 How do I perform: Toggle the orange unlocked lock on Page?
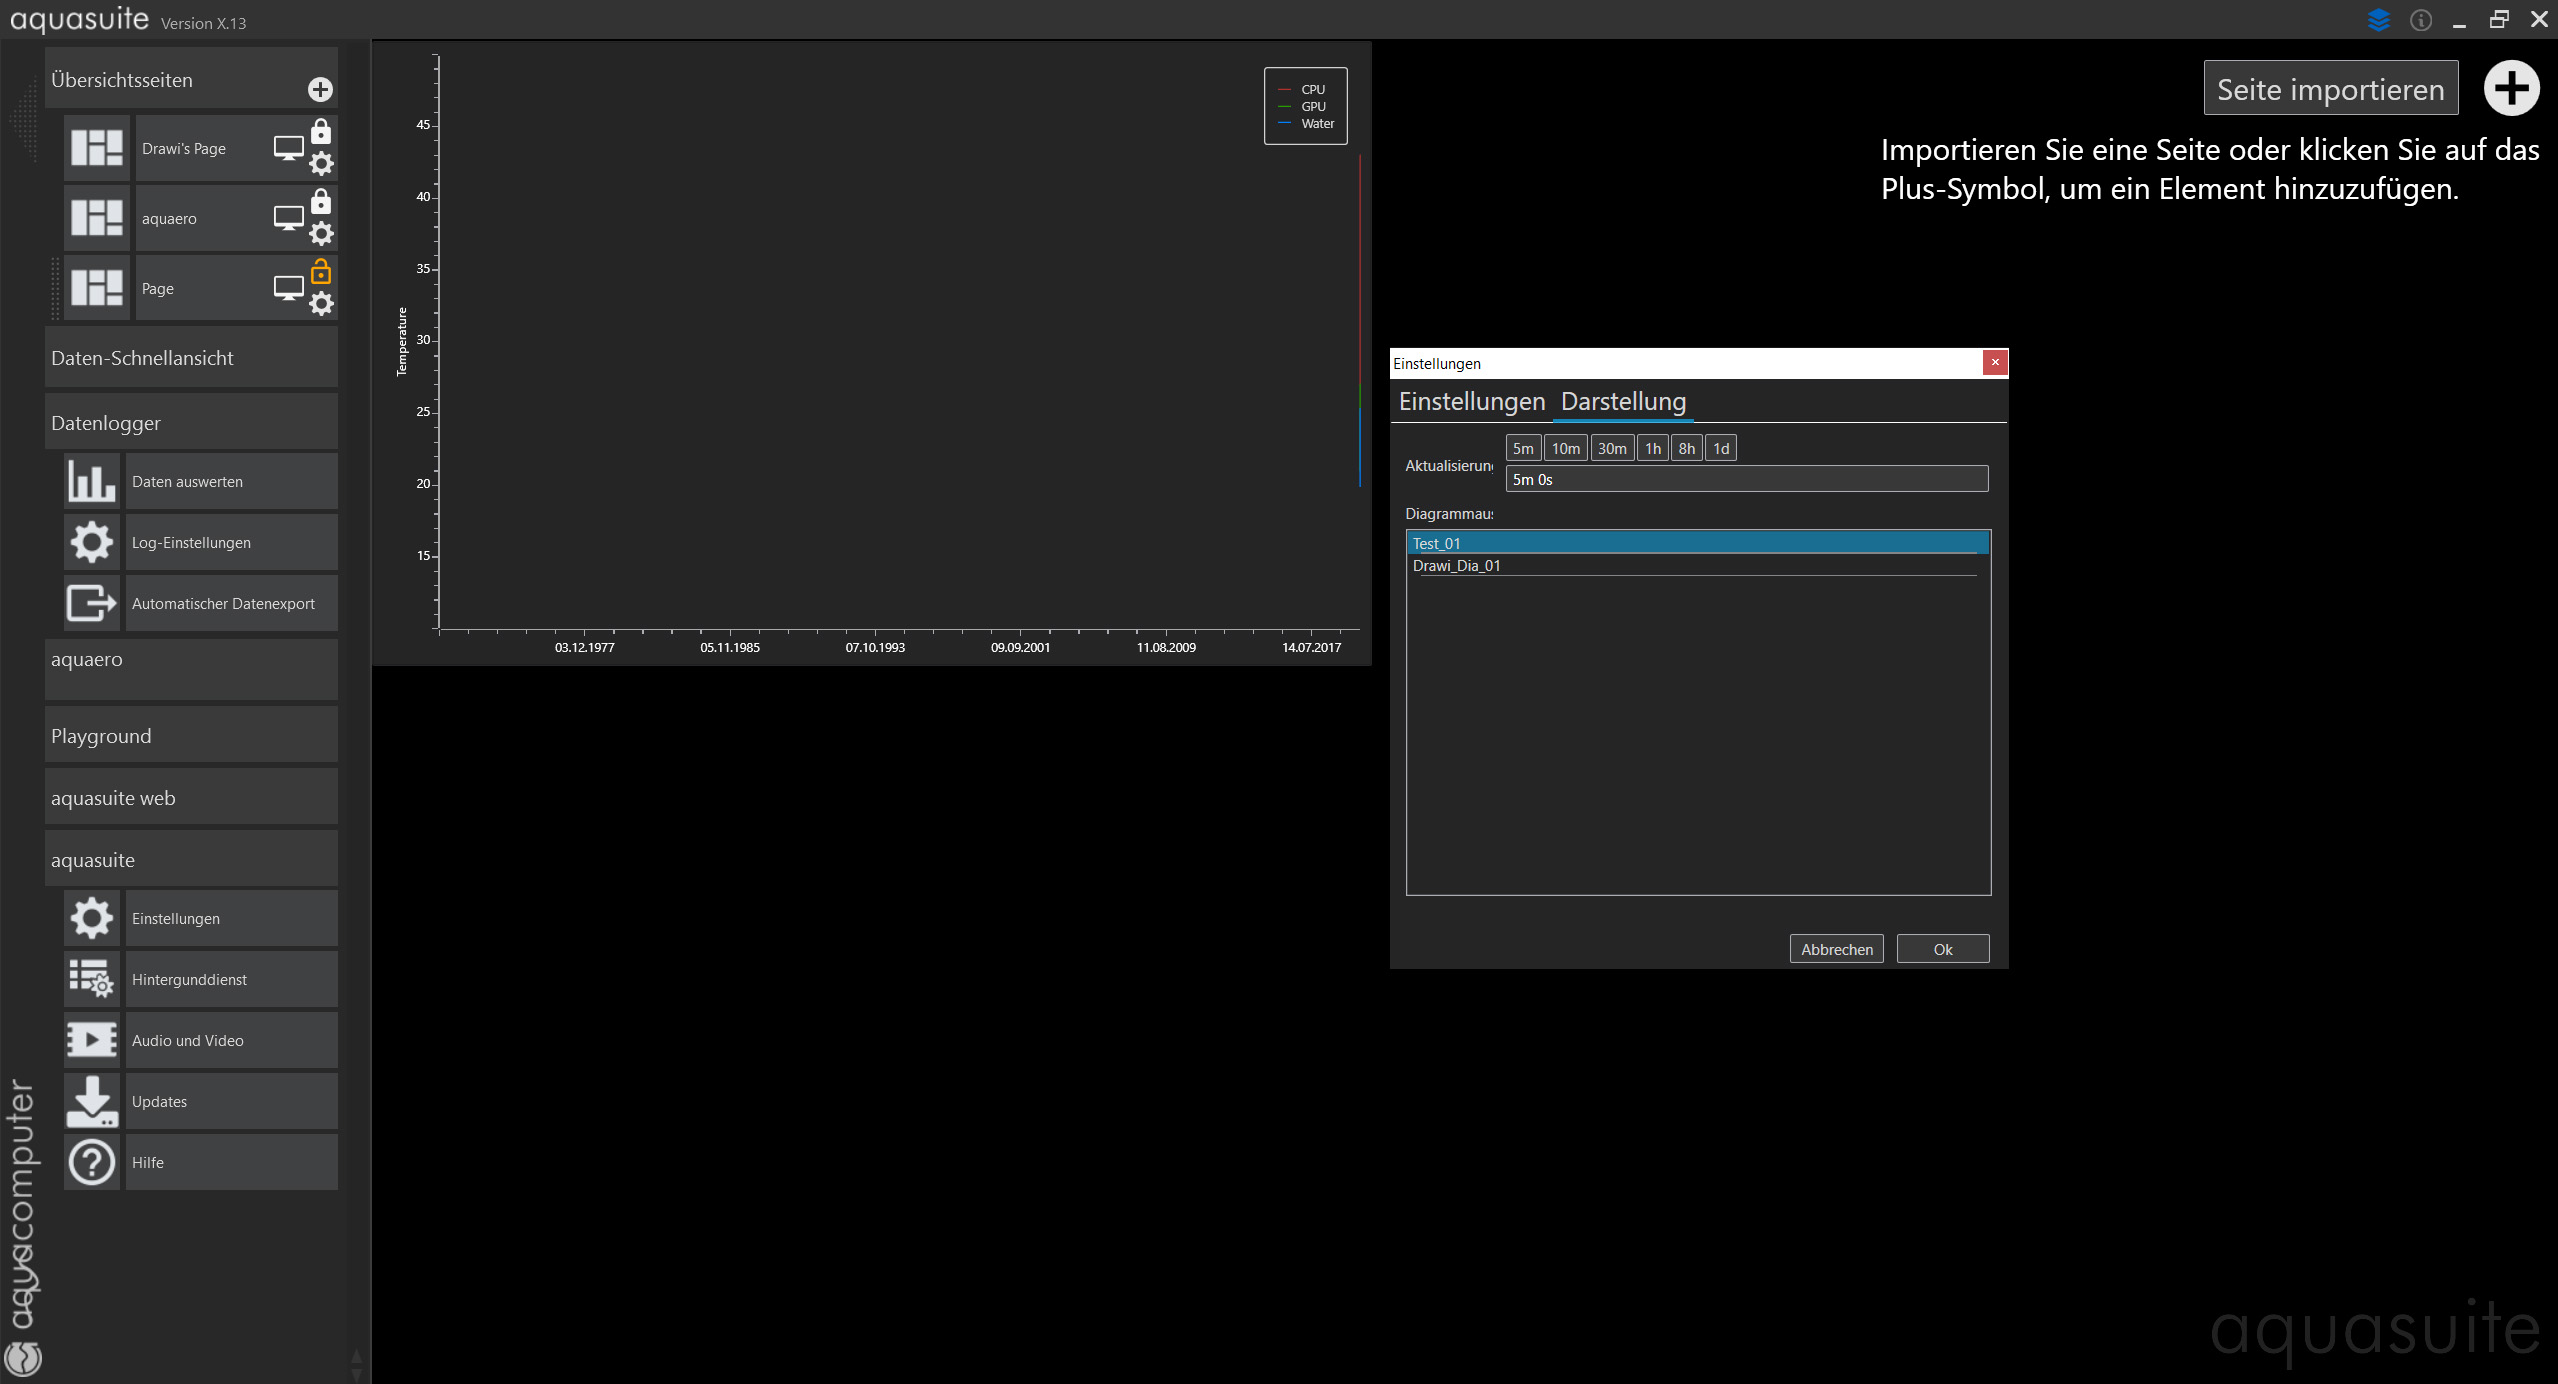click(x=321, y=272)
